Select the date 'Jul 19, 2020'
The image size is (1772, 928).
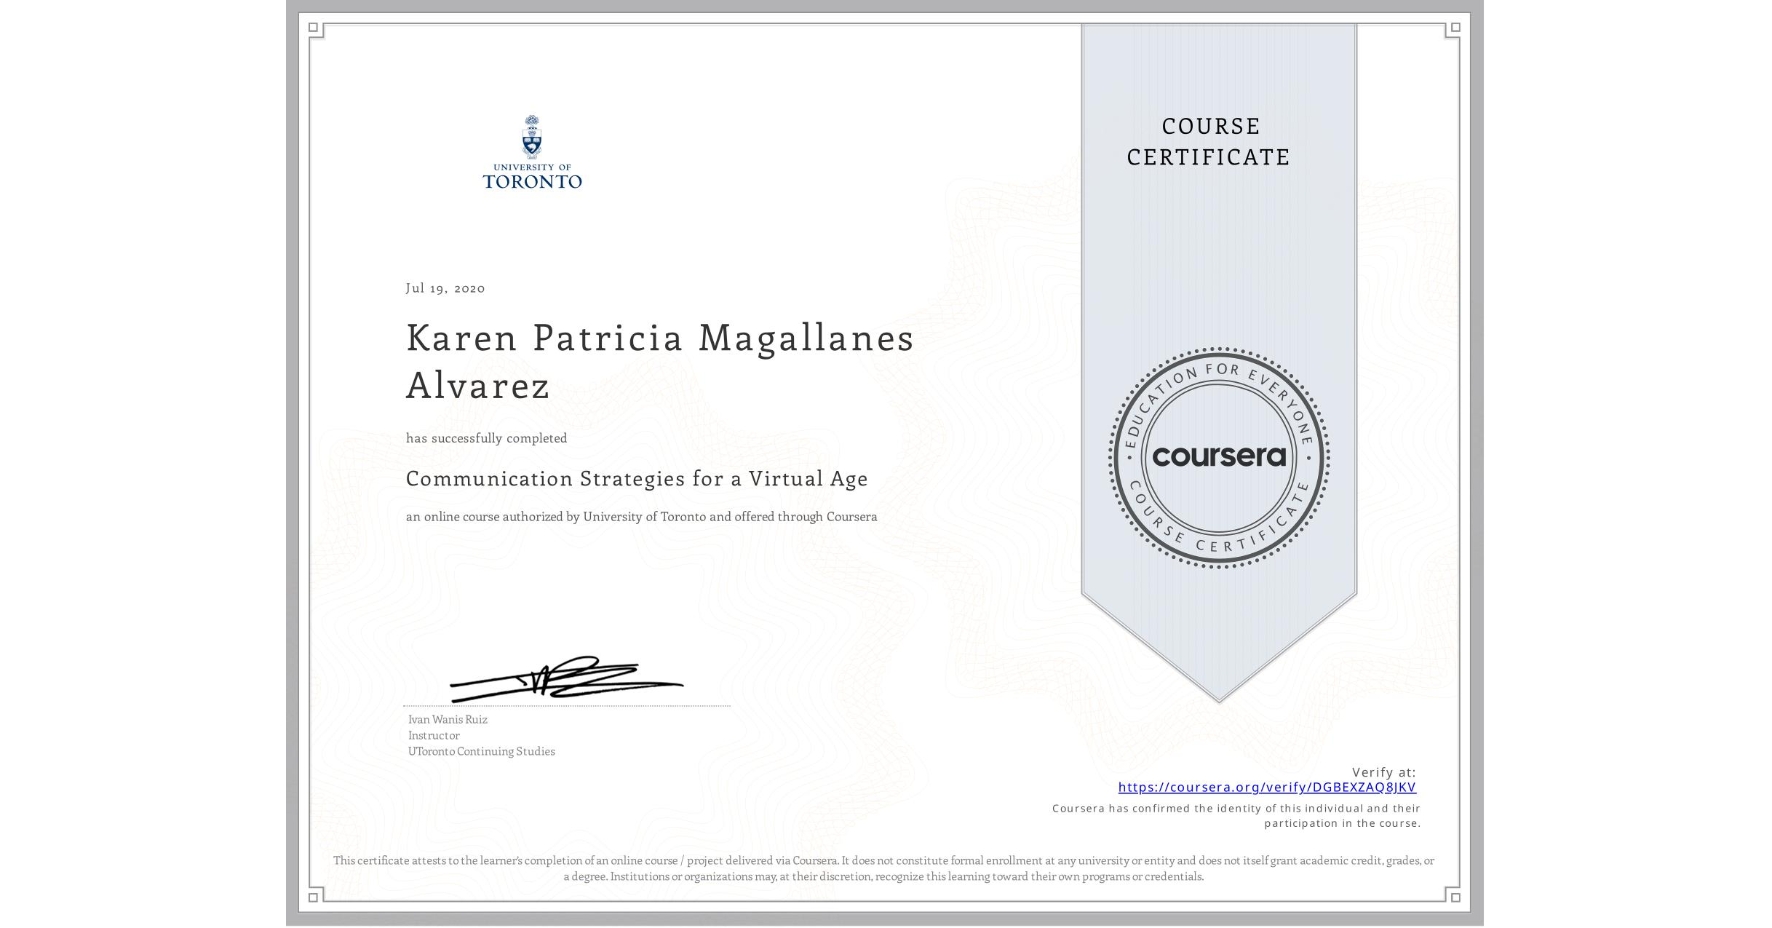click(x=445, y=288)
